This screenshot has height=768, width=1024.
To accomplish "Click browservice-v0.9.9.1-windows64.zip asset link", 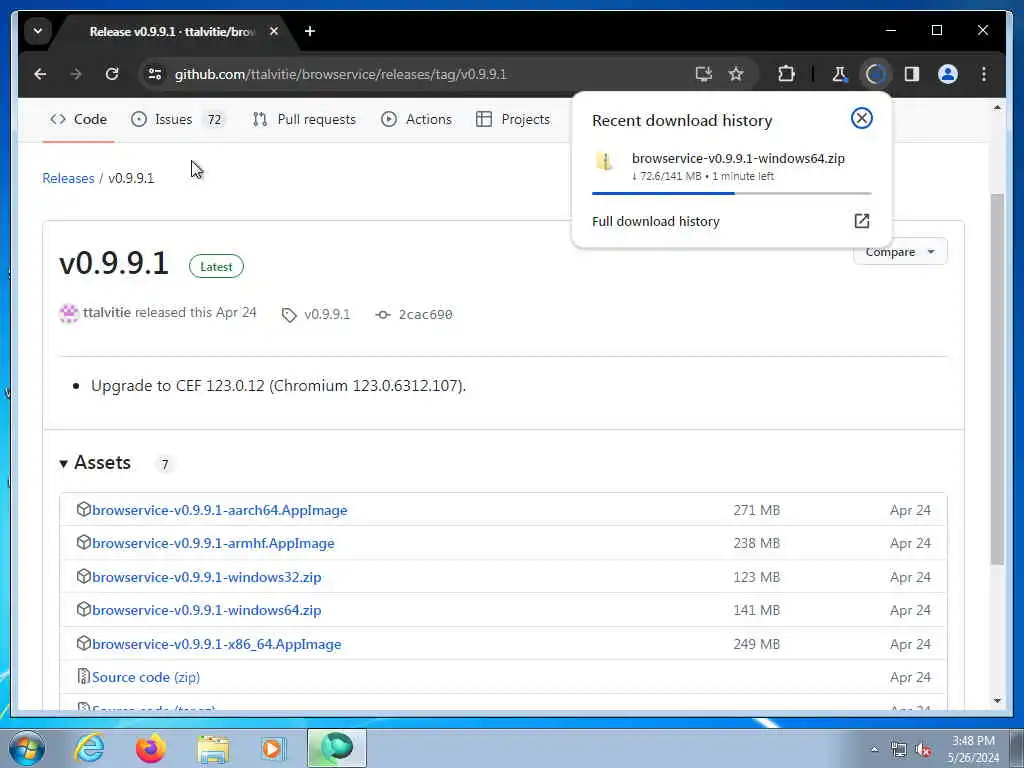I will 206,611.
